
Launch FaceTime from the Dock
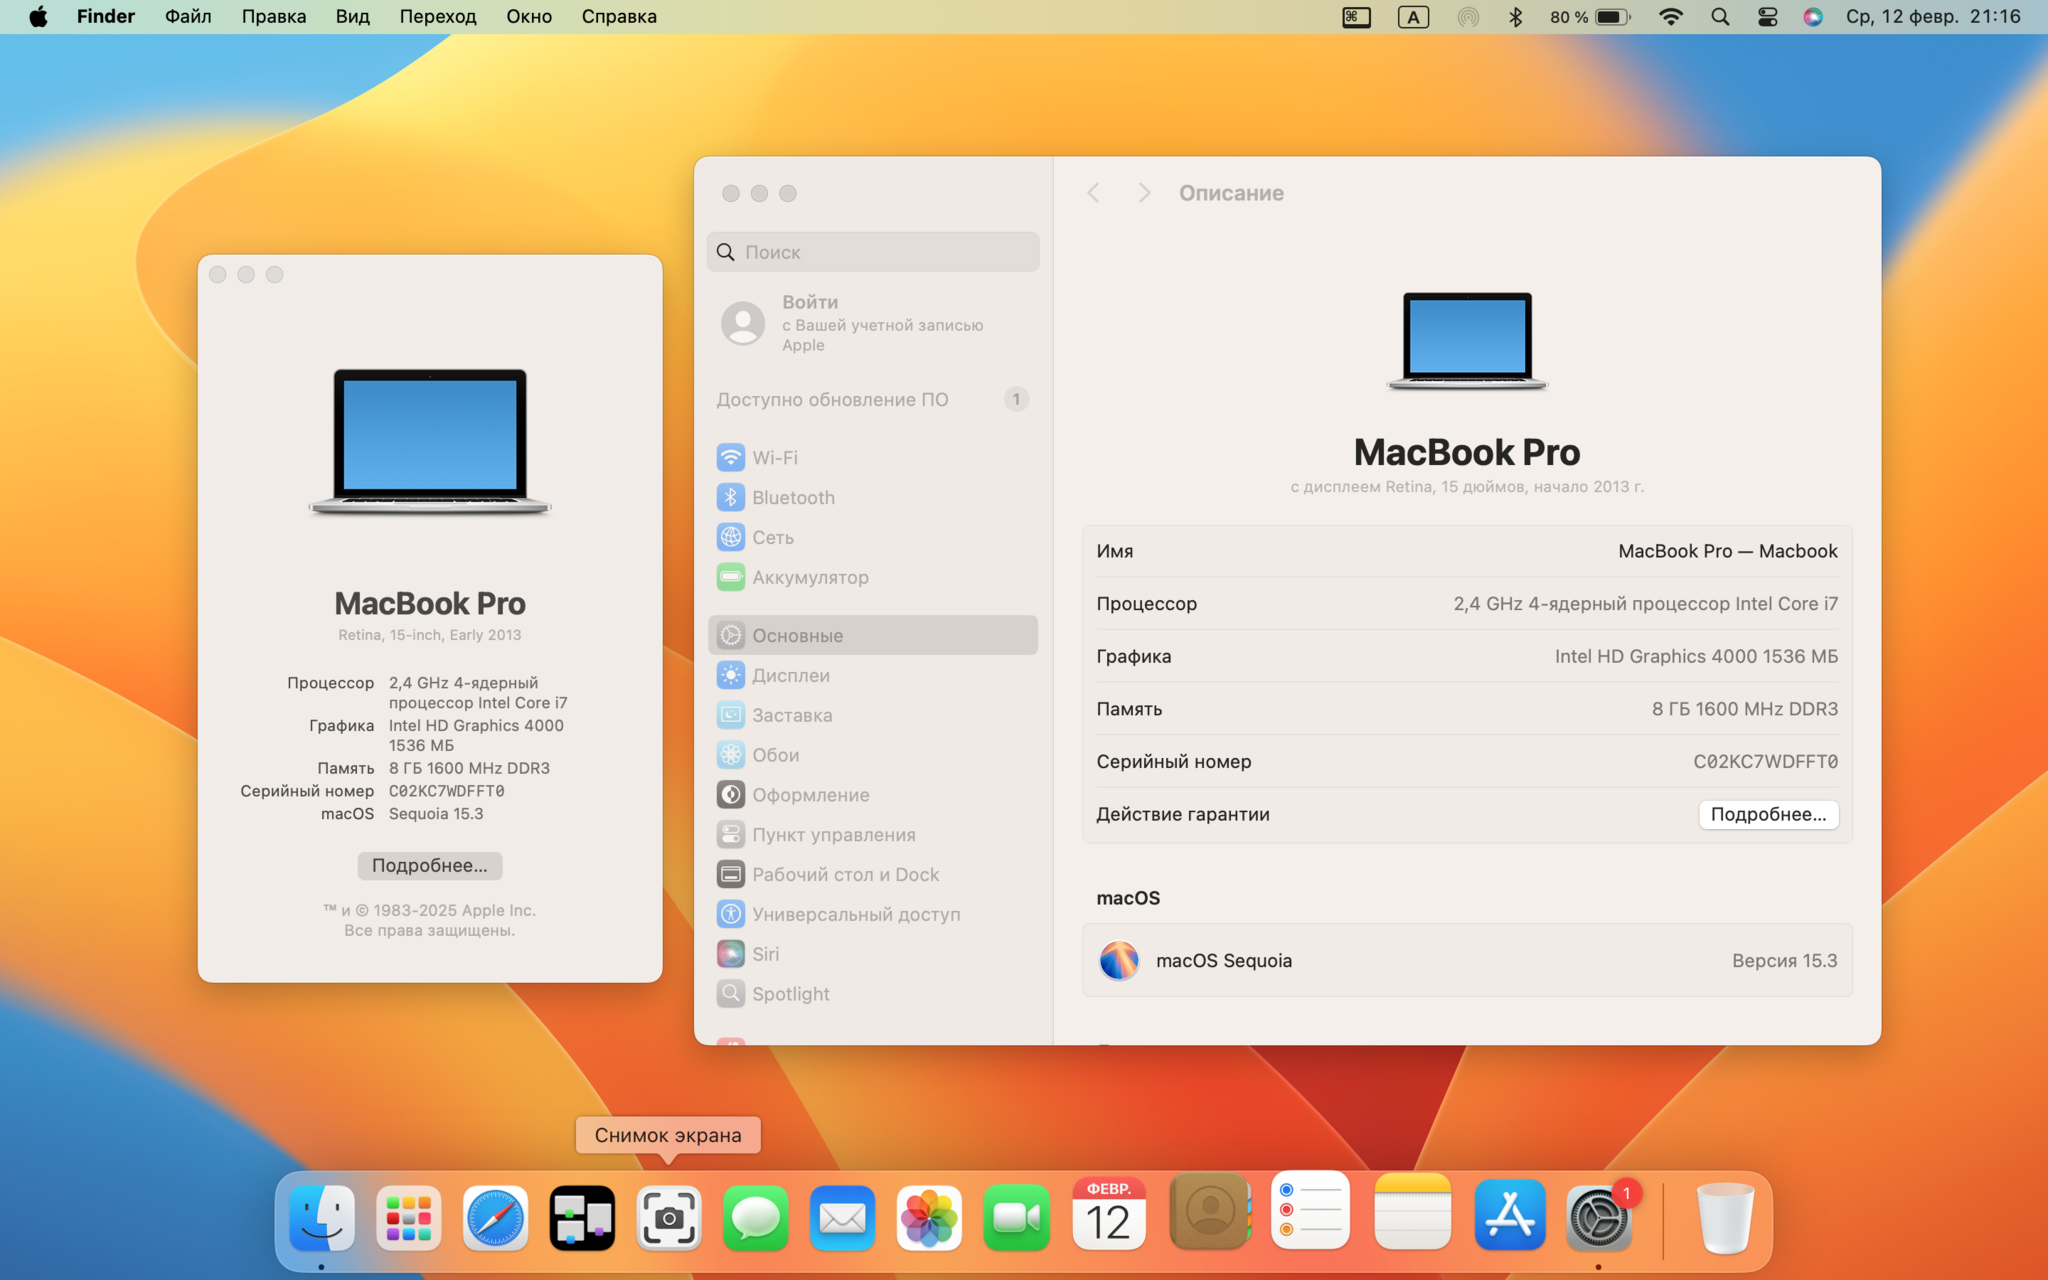[1016, 1218]
